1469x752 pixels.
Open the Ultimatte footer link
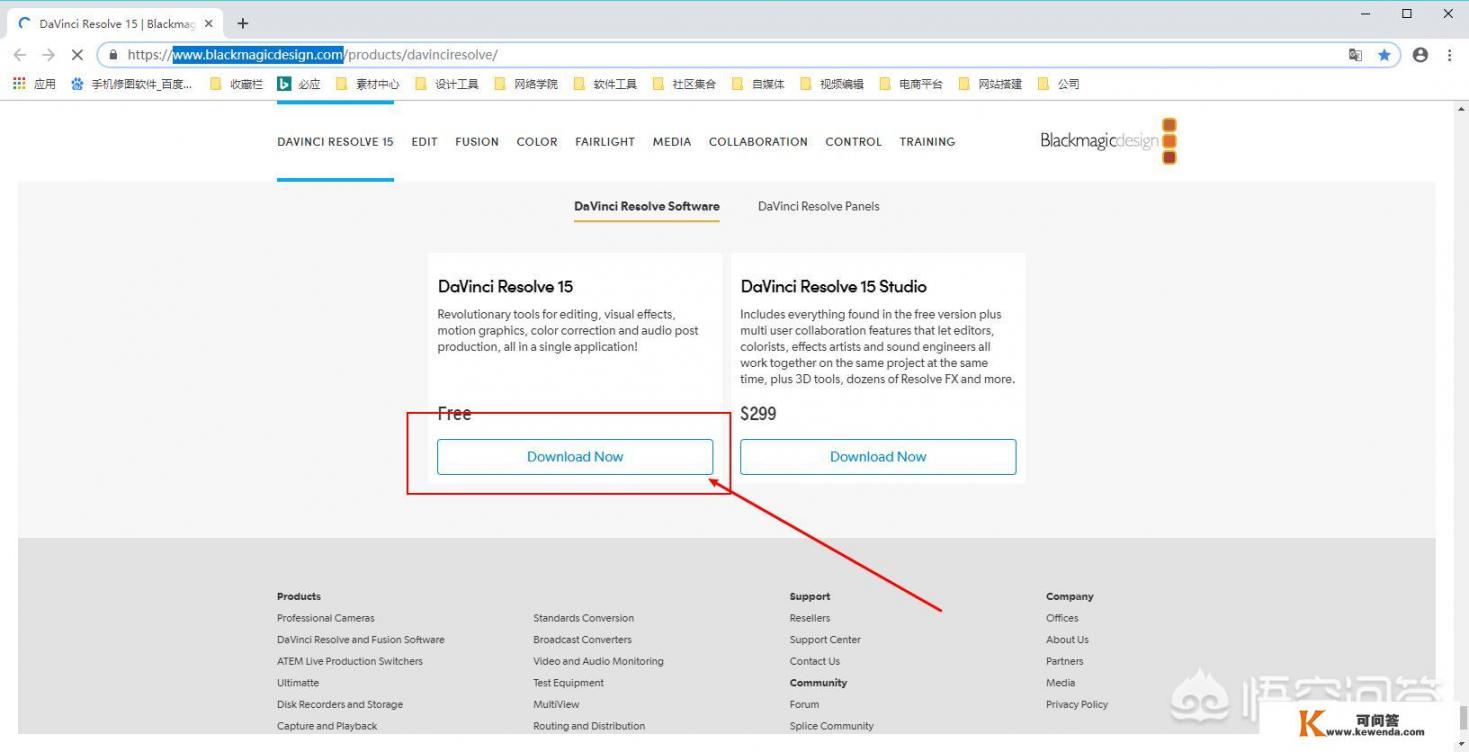click(x=298, y=683)
